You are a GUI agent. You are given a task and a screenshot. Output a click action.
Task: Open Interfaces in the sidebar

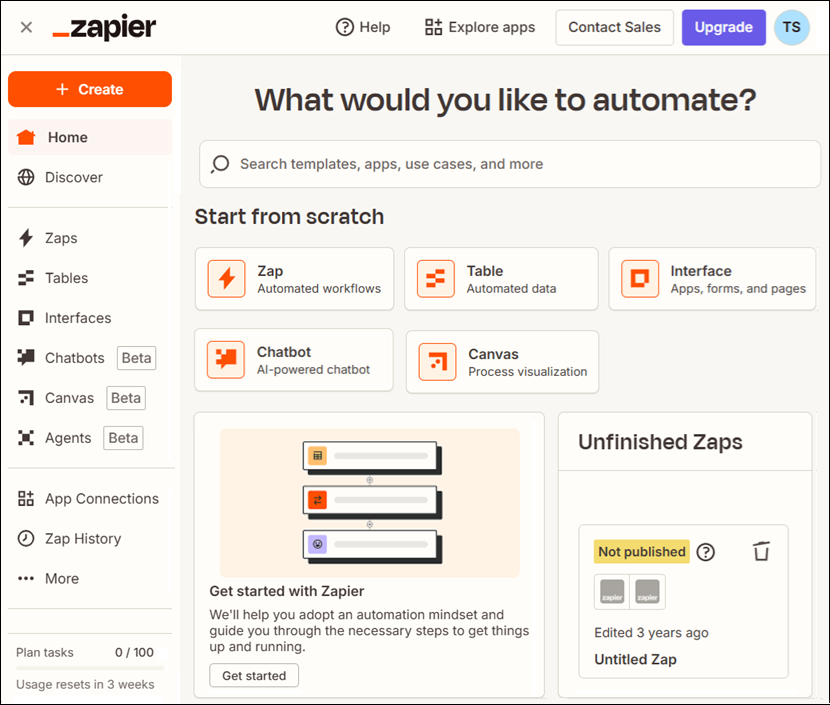[x=90, y=318]
